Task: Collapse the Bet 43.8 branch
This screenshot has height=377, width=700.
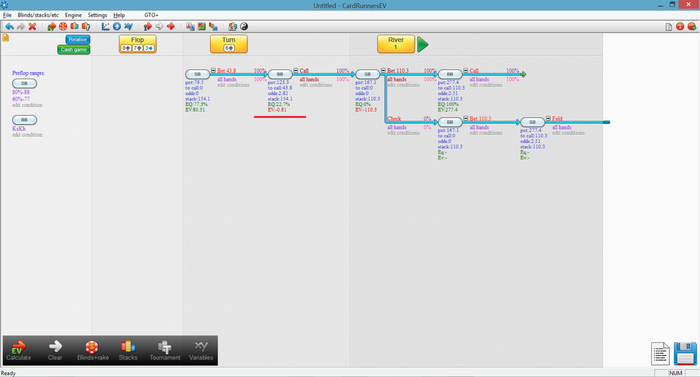Action: pyautogui.click(x=213, y=71)
